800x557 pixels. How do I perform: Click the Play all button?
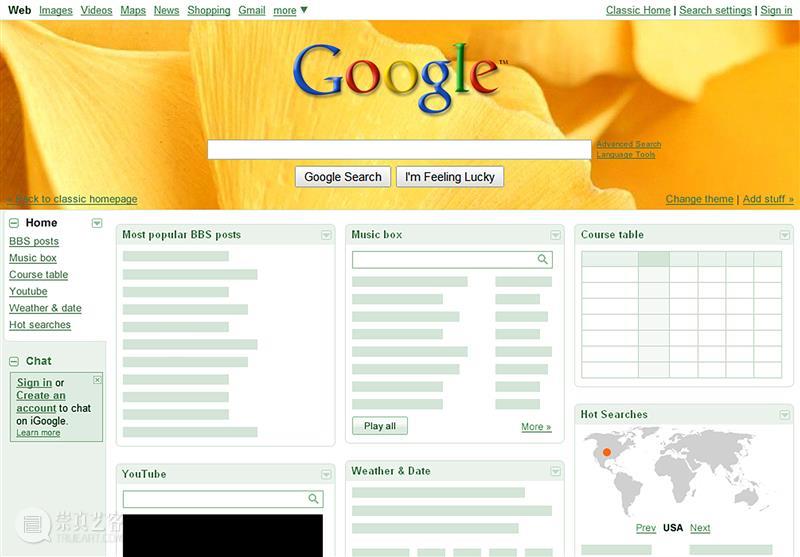pyautogui.click(x=380, y=426)
